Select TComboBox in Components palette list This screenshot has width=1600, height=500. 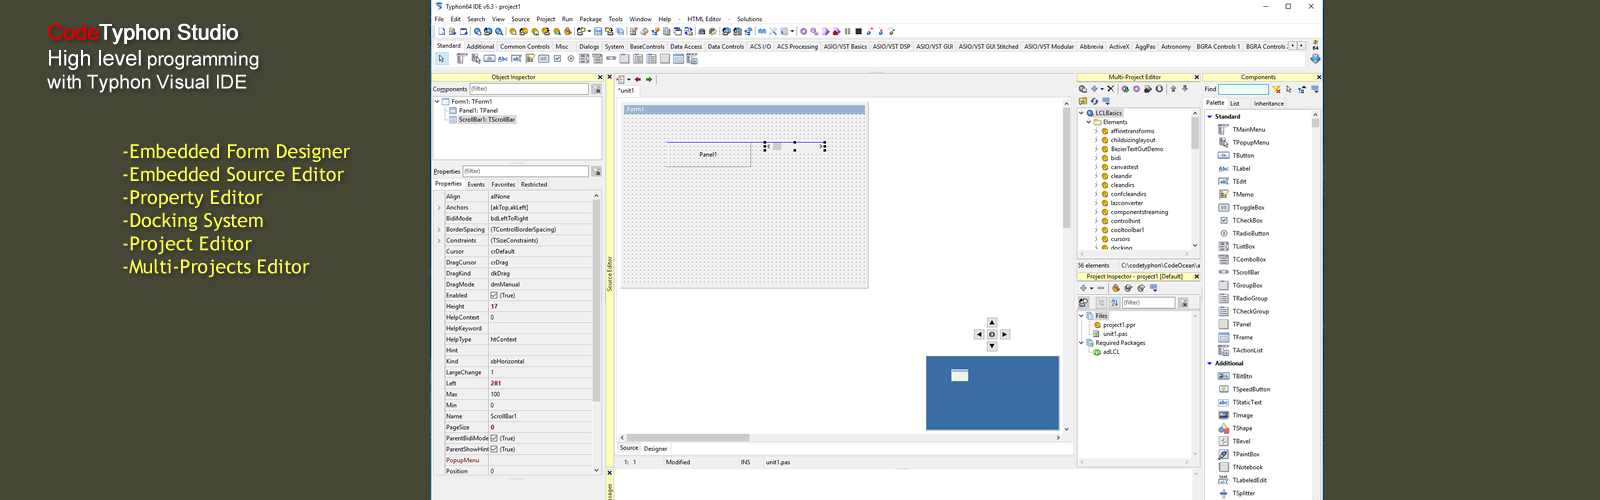click(x=1249, y=260)
